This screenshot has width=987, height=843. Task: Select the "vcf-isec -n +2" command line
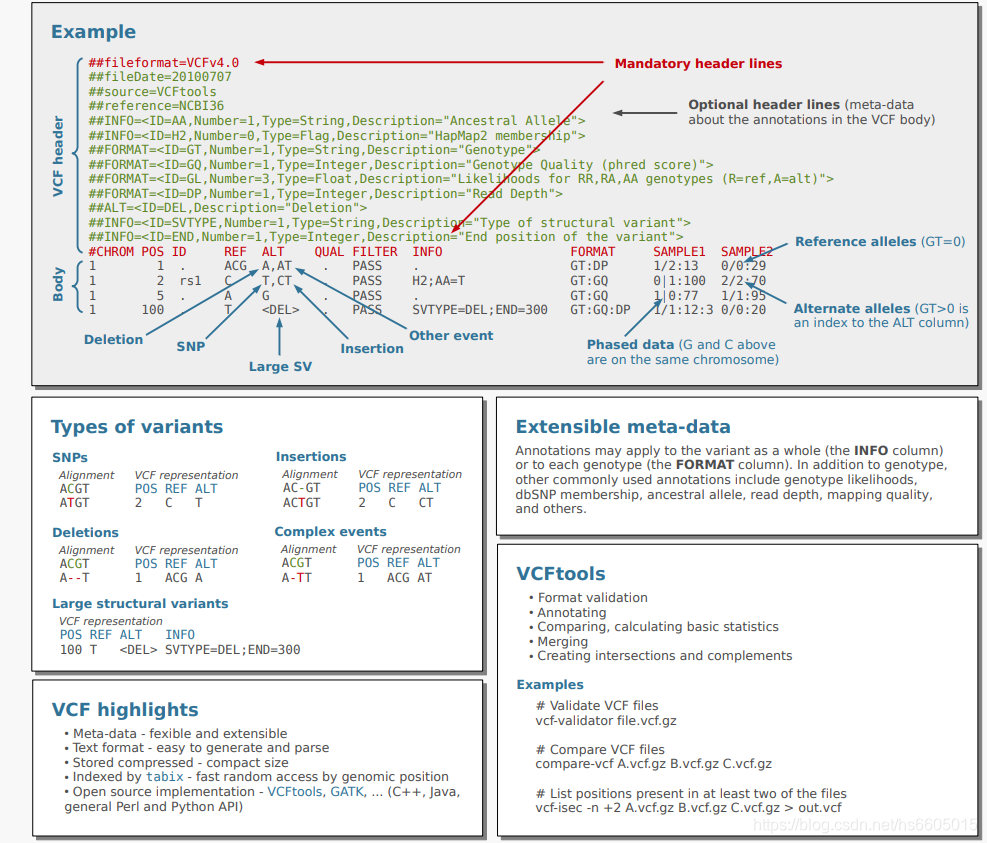coord(688,808)
